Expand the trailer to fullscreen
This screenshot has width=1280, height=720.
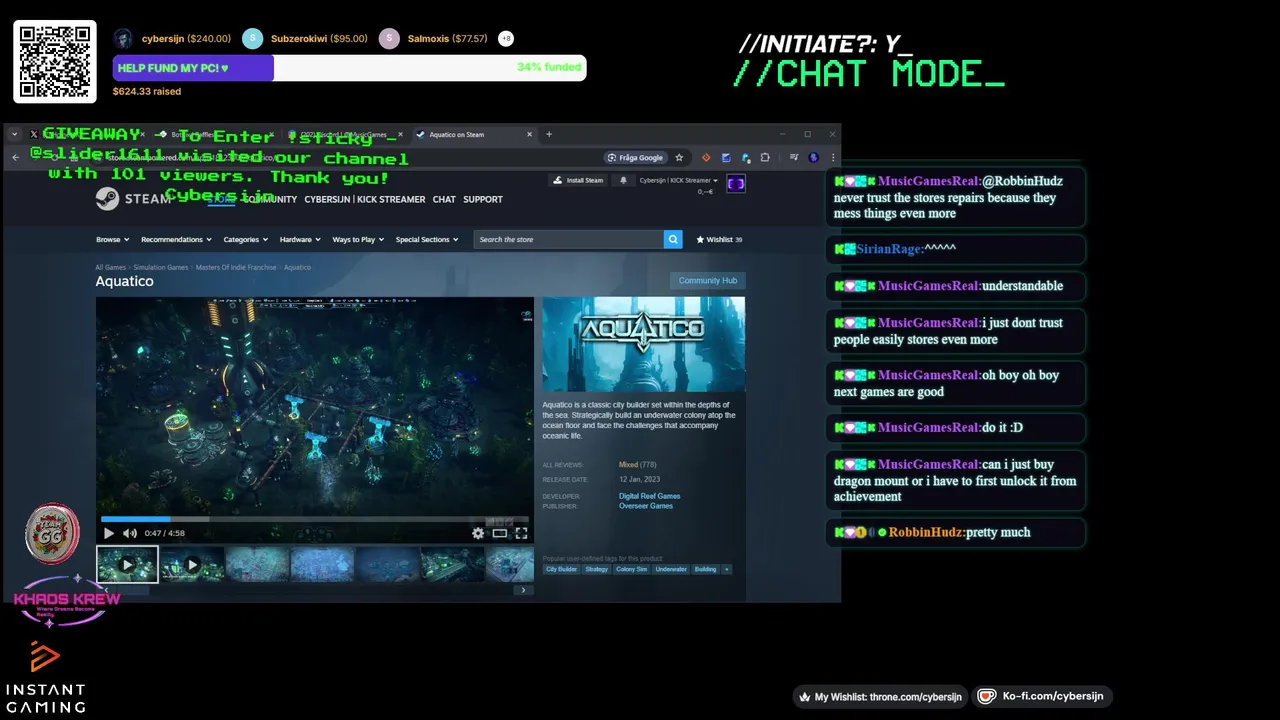click(521, 533)
